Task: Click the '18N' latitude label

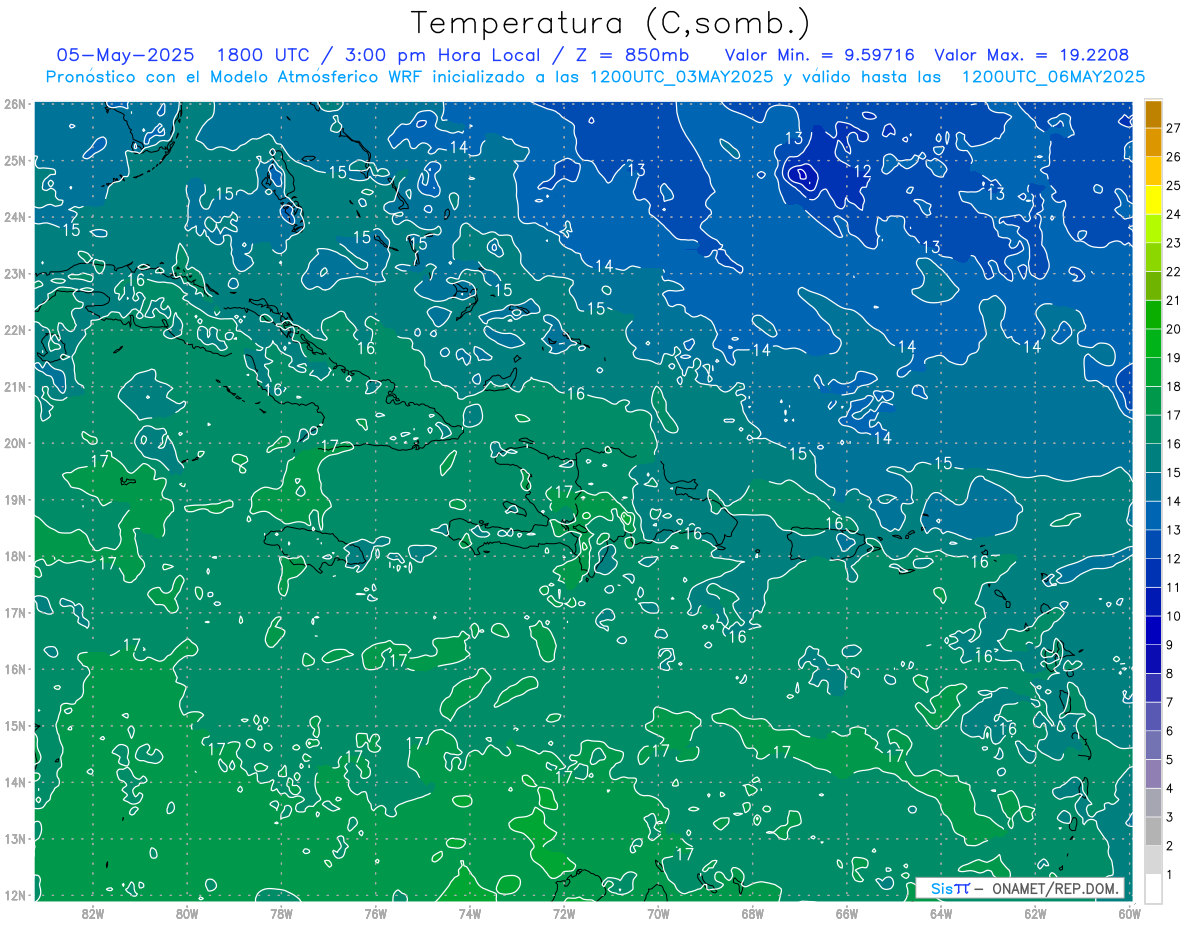Action: pyautogui.click(x=15, y=556)
